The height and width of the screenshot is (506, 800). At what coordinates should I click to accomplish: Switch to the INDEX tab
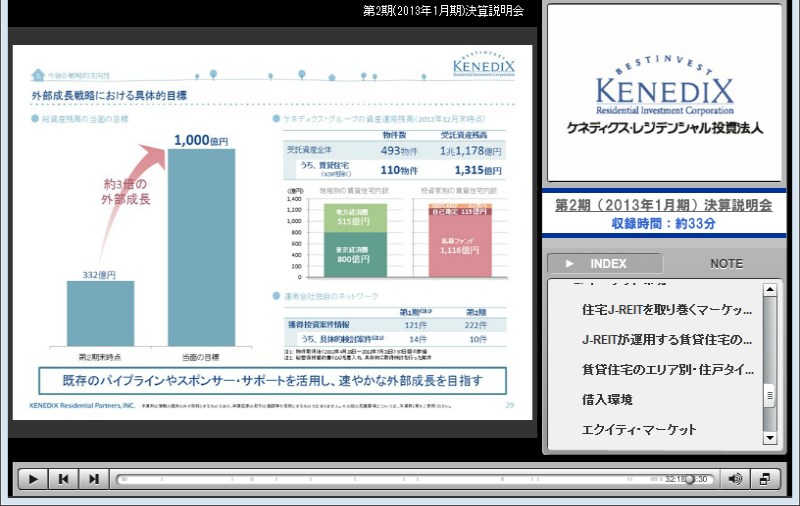[605, 264]
